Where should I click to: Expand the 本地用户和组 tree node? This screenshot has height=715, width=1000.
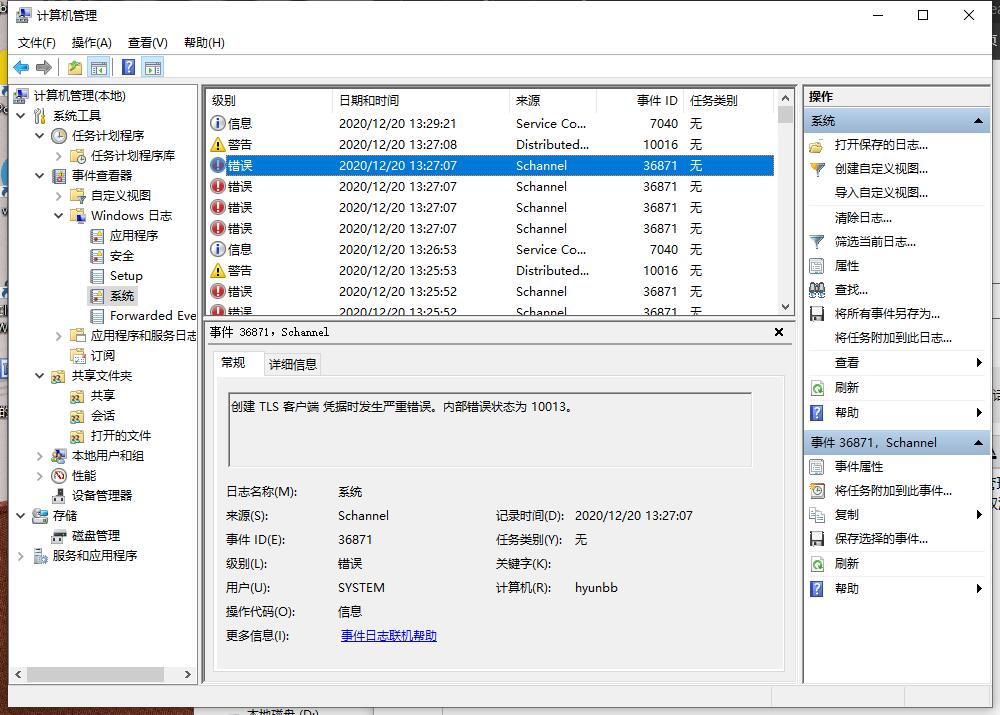point(40,456)
